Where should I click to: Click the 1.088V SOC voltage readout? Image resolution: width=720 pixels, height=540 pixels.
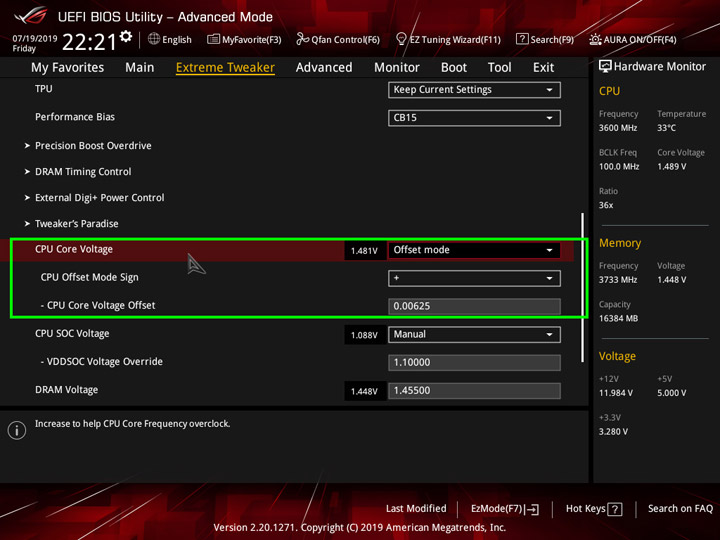pos(365,335)
